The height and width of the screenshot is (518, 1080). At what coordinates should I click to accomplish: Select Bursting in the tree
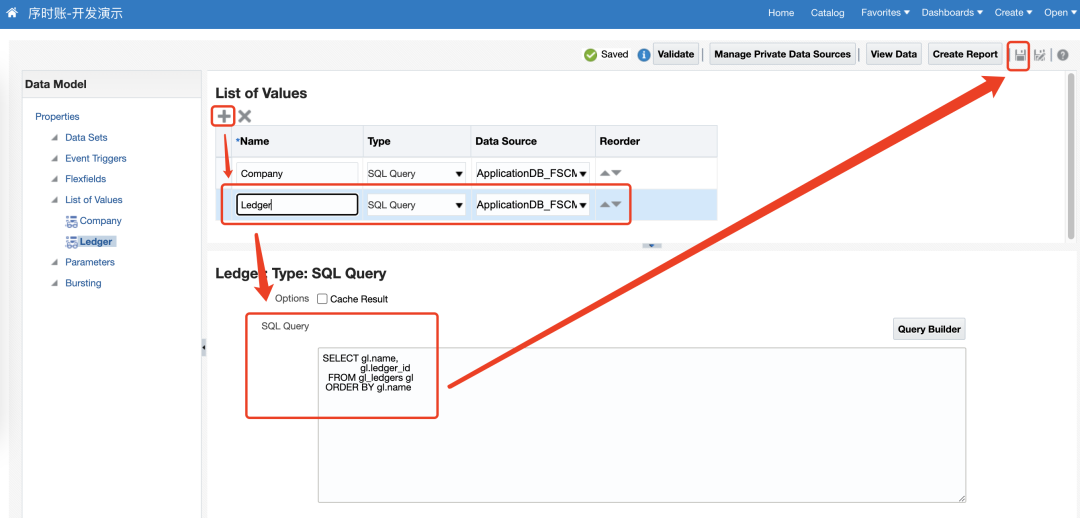[x=83, y=283]
